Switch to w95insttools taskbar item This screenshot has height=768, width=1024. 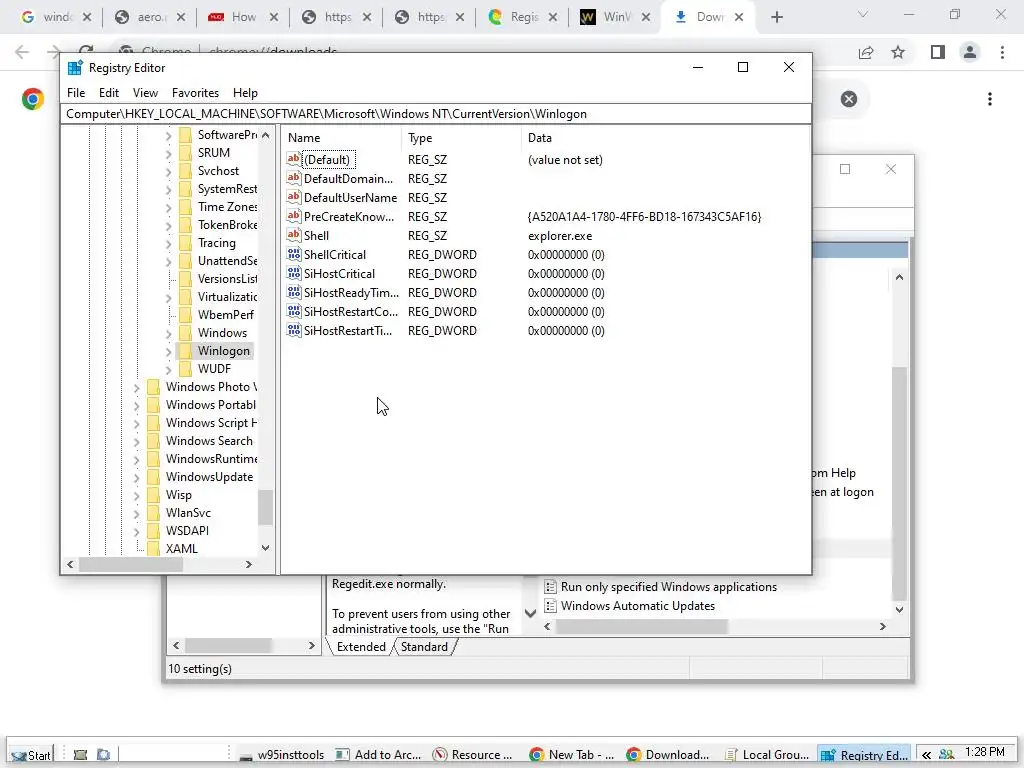click(282, 755)
